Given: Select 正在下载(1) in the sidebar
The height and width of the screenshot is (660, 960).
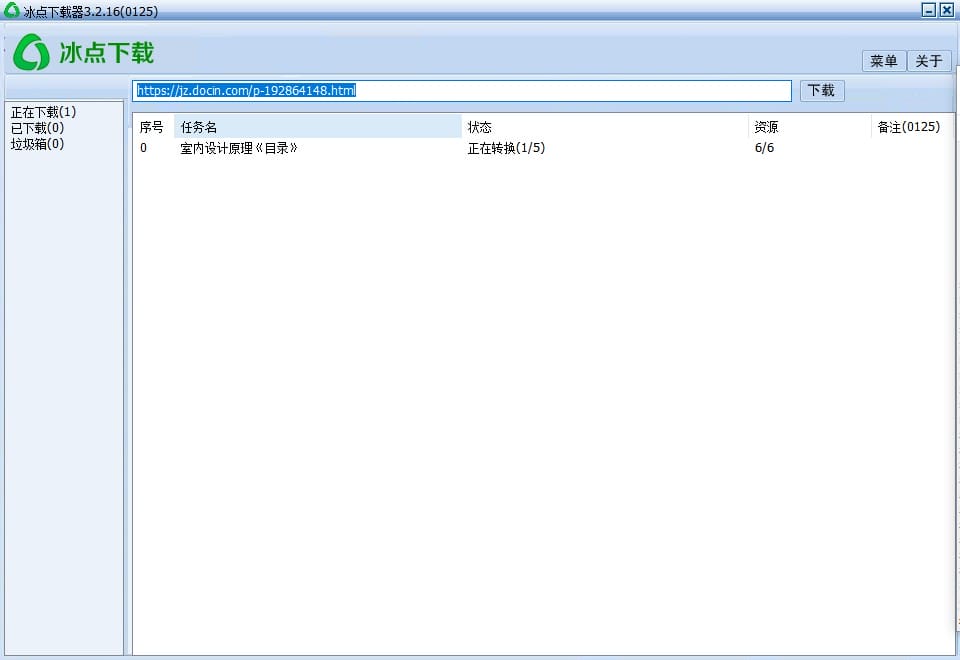Looking at the screenshot, I should tap(43, 112).
